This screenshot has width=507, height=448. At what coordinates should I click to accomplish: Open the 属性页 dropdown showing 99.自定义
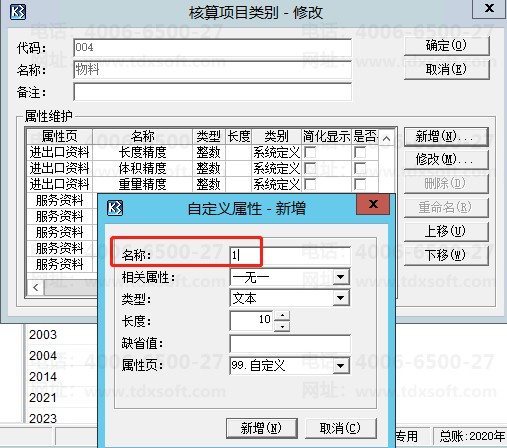[x=341, y=366]
